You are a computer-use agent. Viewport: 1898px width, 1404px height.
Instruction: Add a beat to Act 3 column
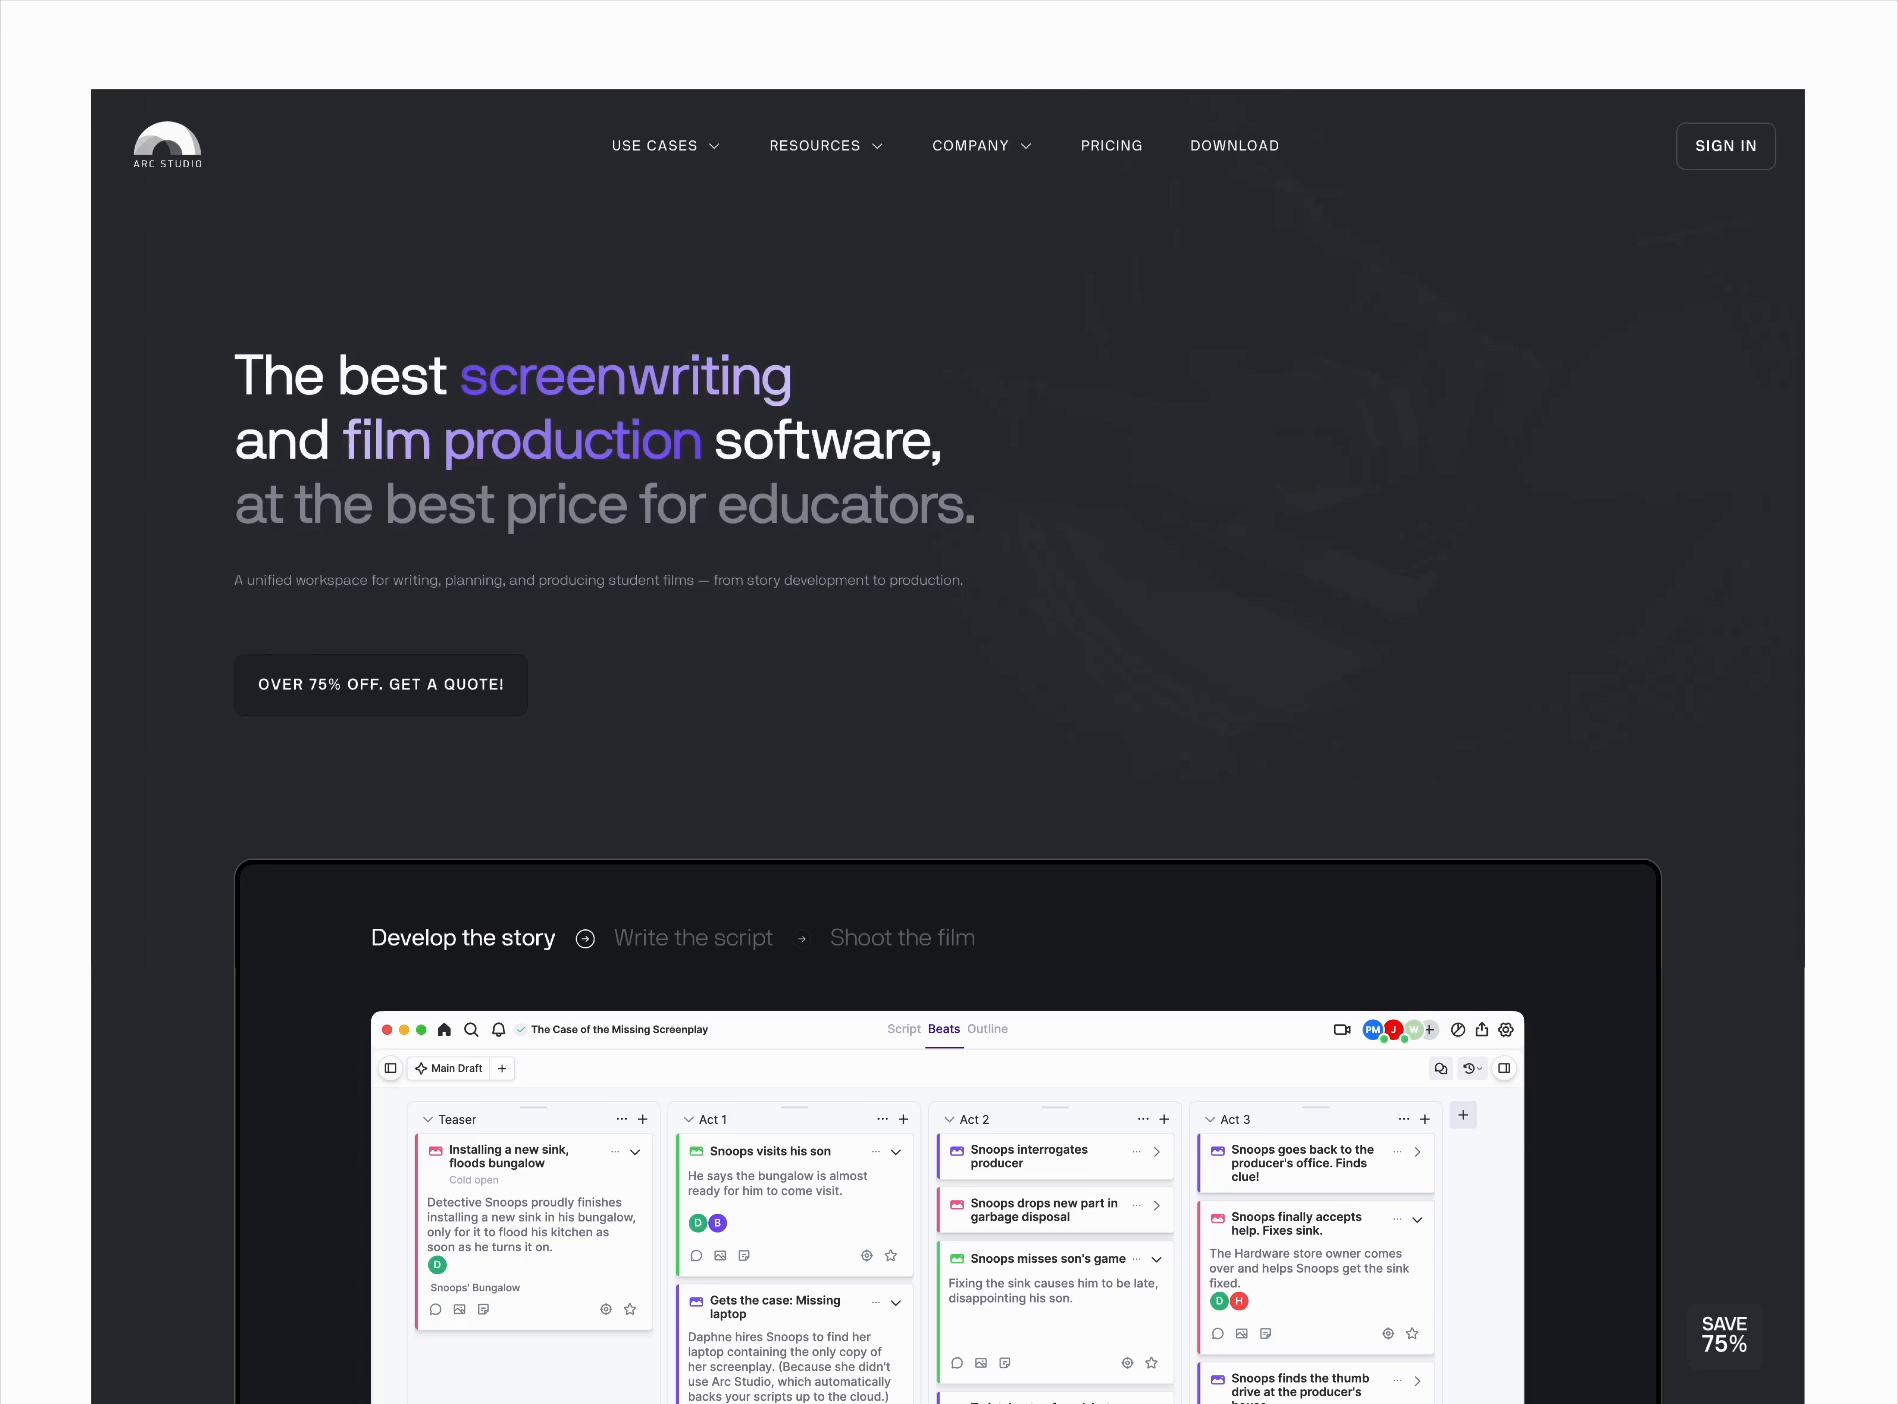coord(1425,1119)
